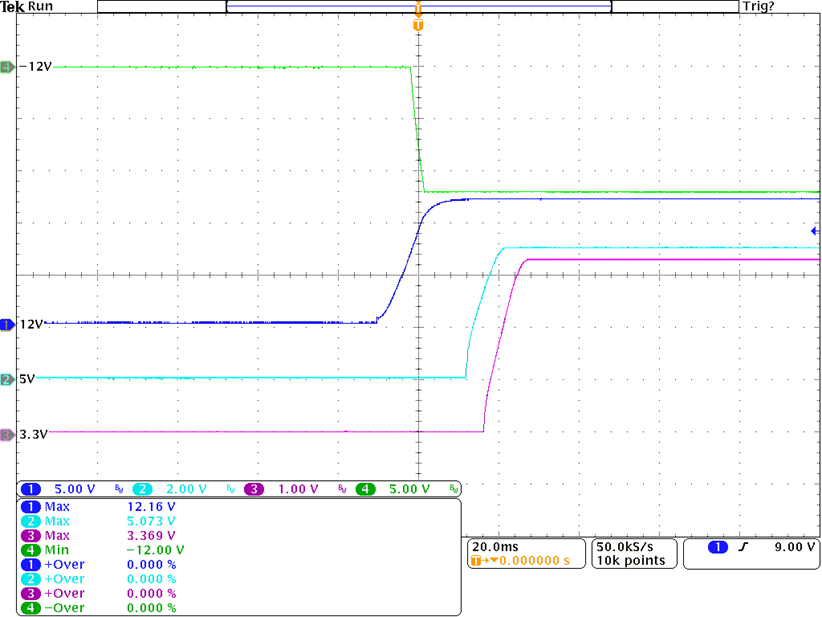
Task: Select the cyan channel 2 marker labeled 5V
Action: tap(7, 379)
